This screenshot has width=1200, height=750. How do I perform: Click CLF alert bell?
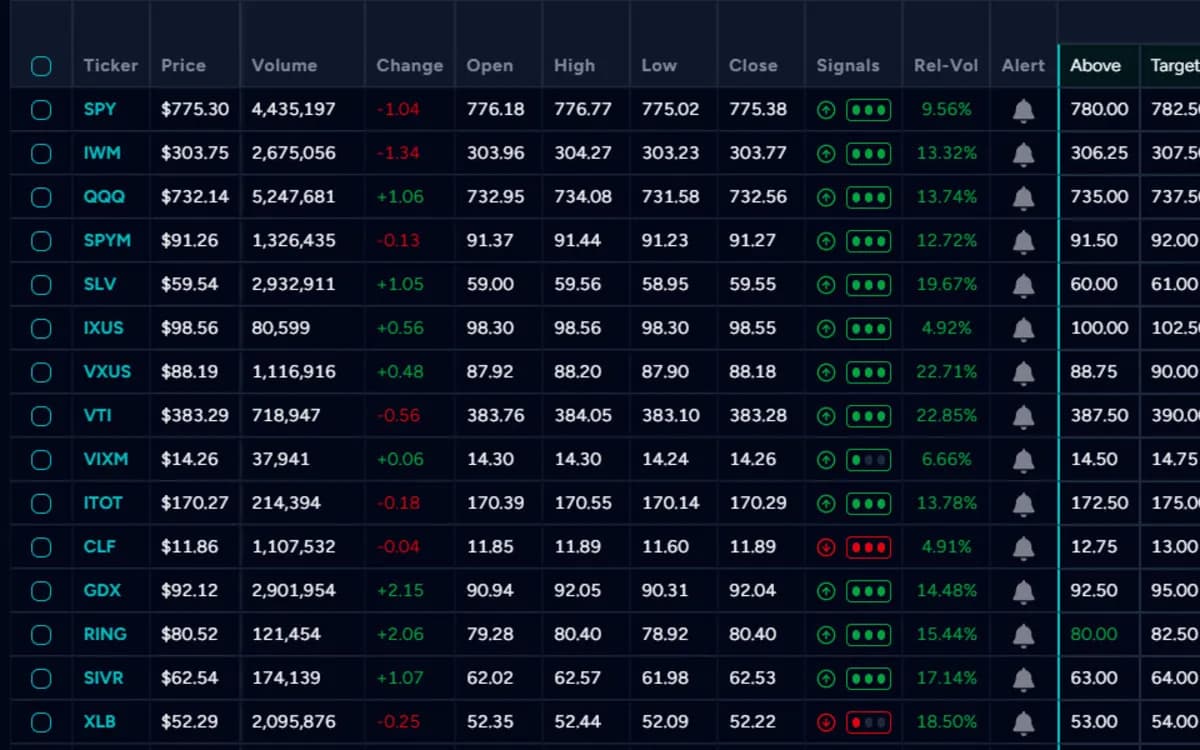tap(1023, 547)
